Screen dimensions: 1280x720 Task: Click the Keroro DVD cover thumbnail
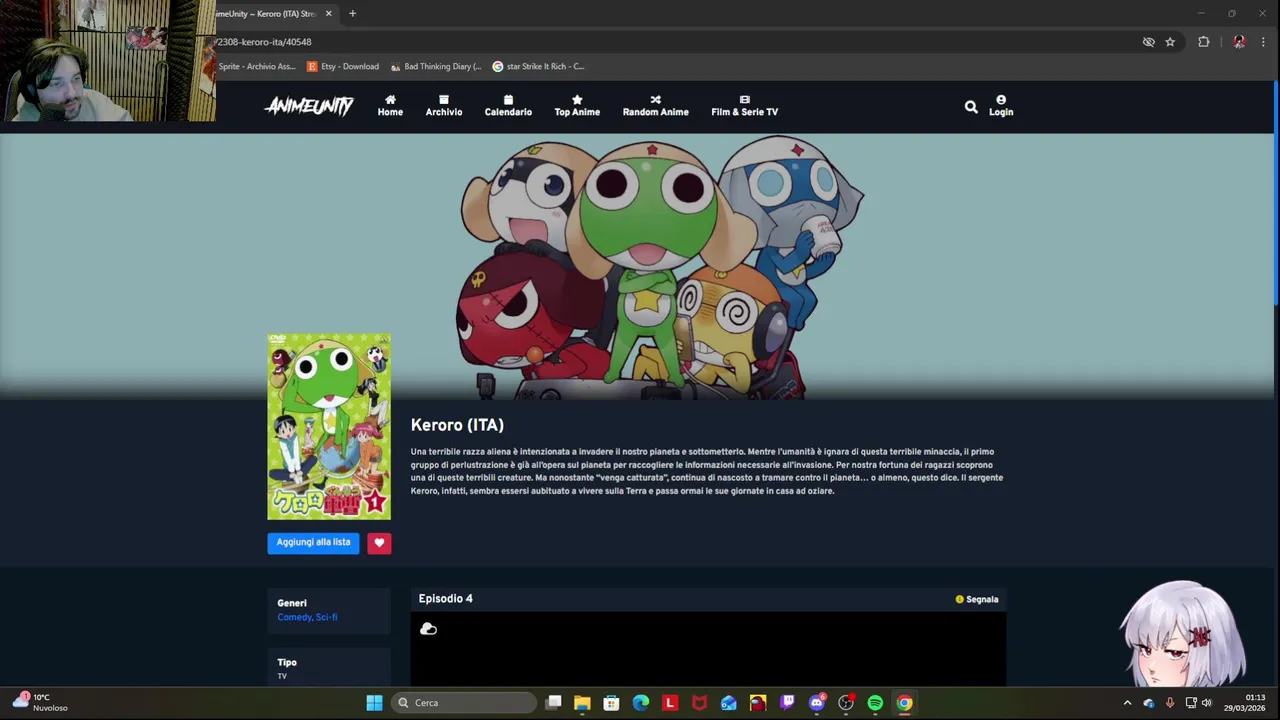point(329,427)
